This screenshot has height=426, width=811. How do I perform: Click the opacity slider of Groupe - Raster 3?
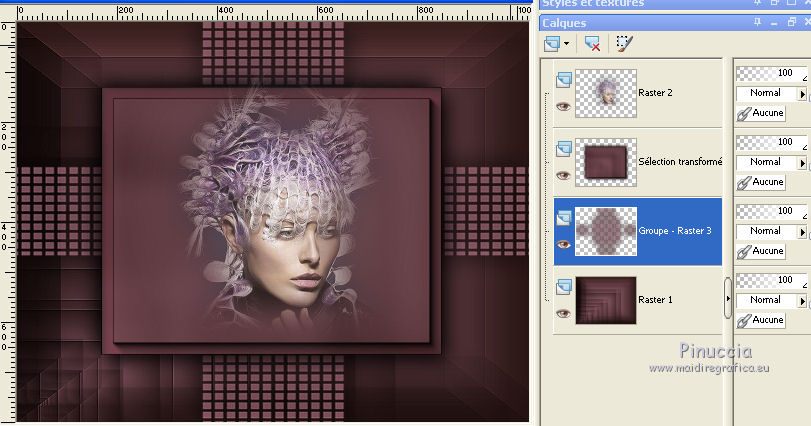pyautogui.click(x=771, y=211)
